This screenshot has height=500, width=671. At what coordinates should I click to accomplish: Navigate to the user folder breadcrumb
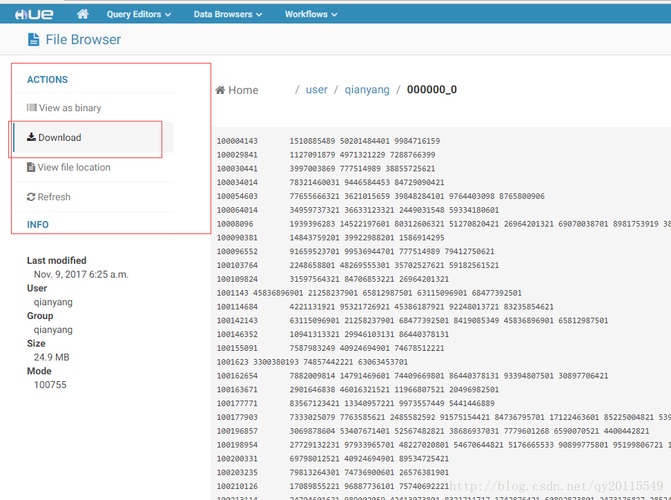click(316, 90)
